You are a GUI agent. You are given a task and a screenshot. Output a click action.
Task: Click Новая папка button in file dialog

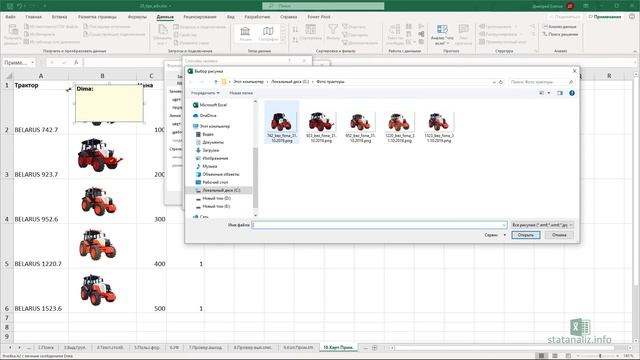[x=241, y=93]
